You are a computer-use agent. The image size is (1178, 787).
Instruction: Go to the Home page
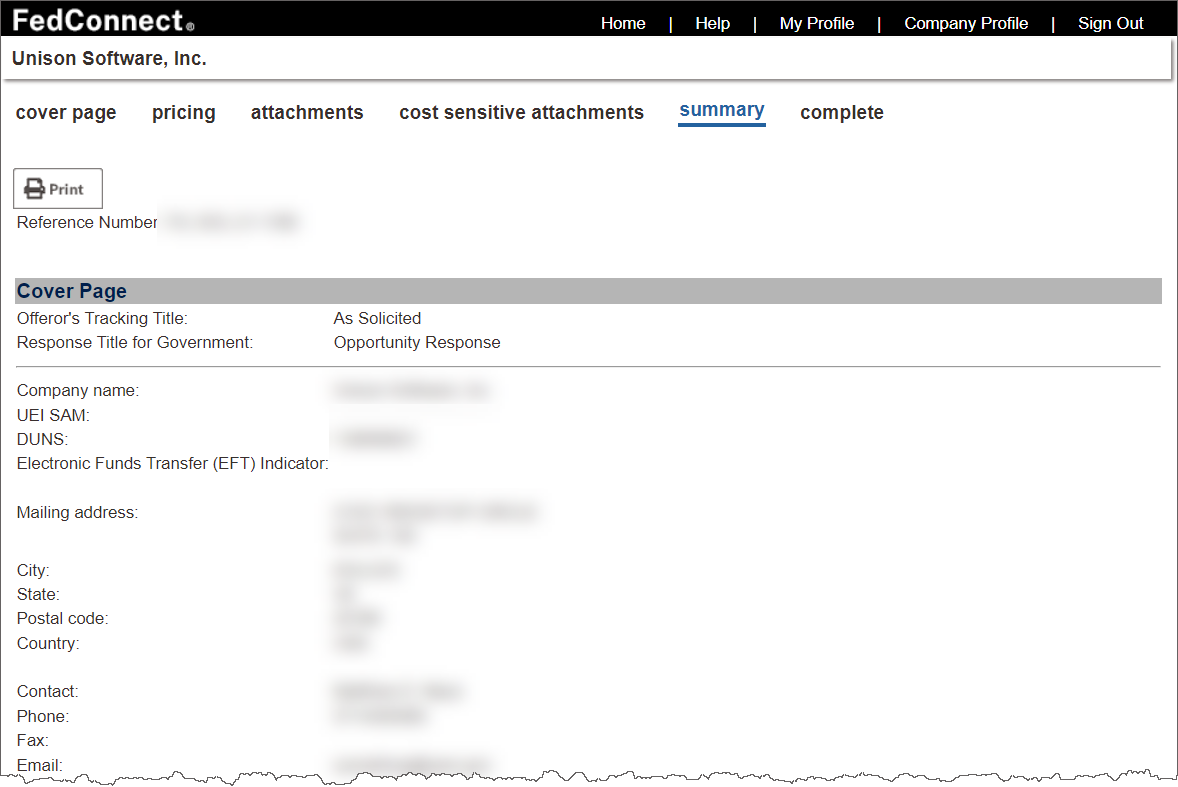pyautogui.click(x=622, y=23)
